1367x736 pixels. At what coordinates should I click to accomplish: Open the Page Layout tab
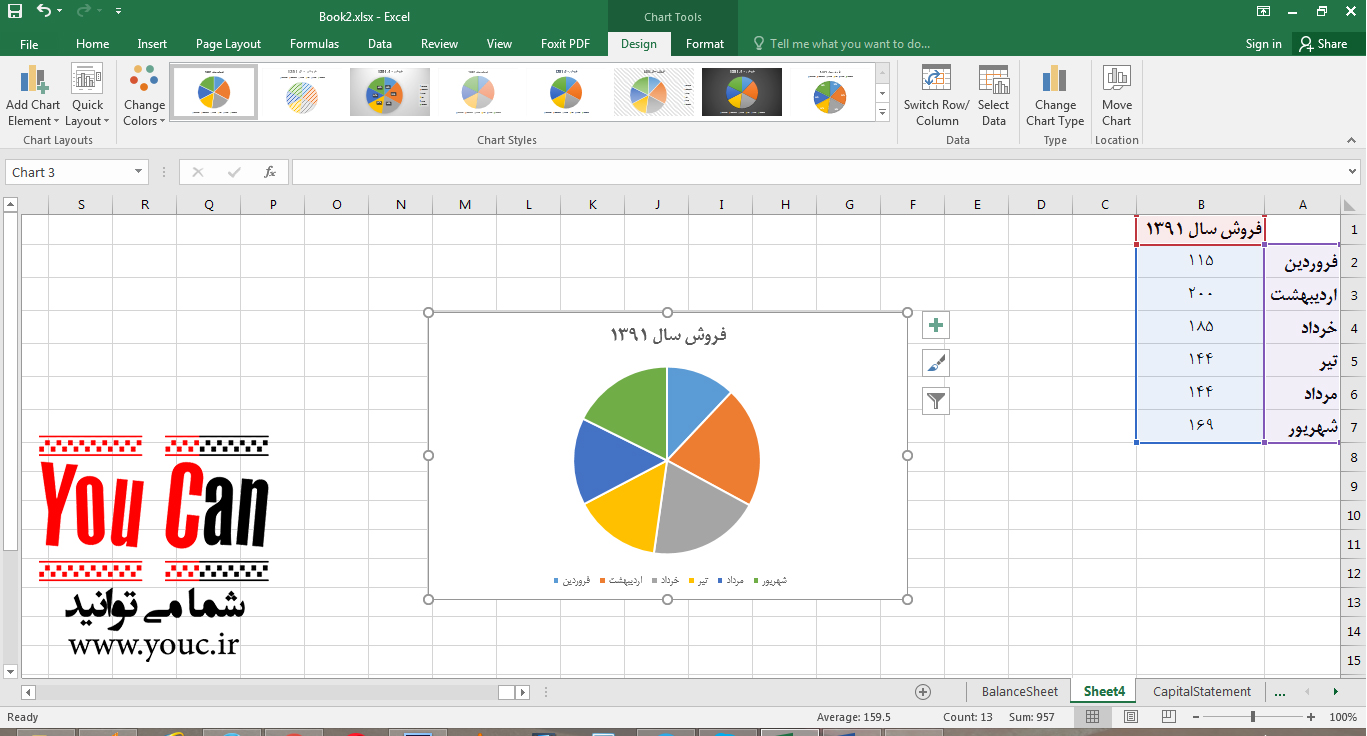pyautogui.click(x=228, y=44)
